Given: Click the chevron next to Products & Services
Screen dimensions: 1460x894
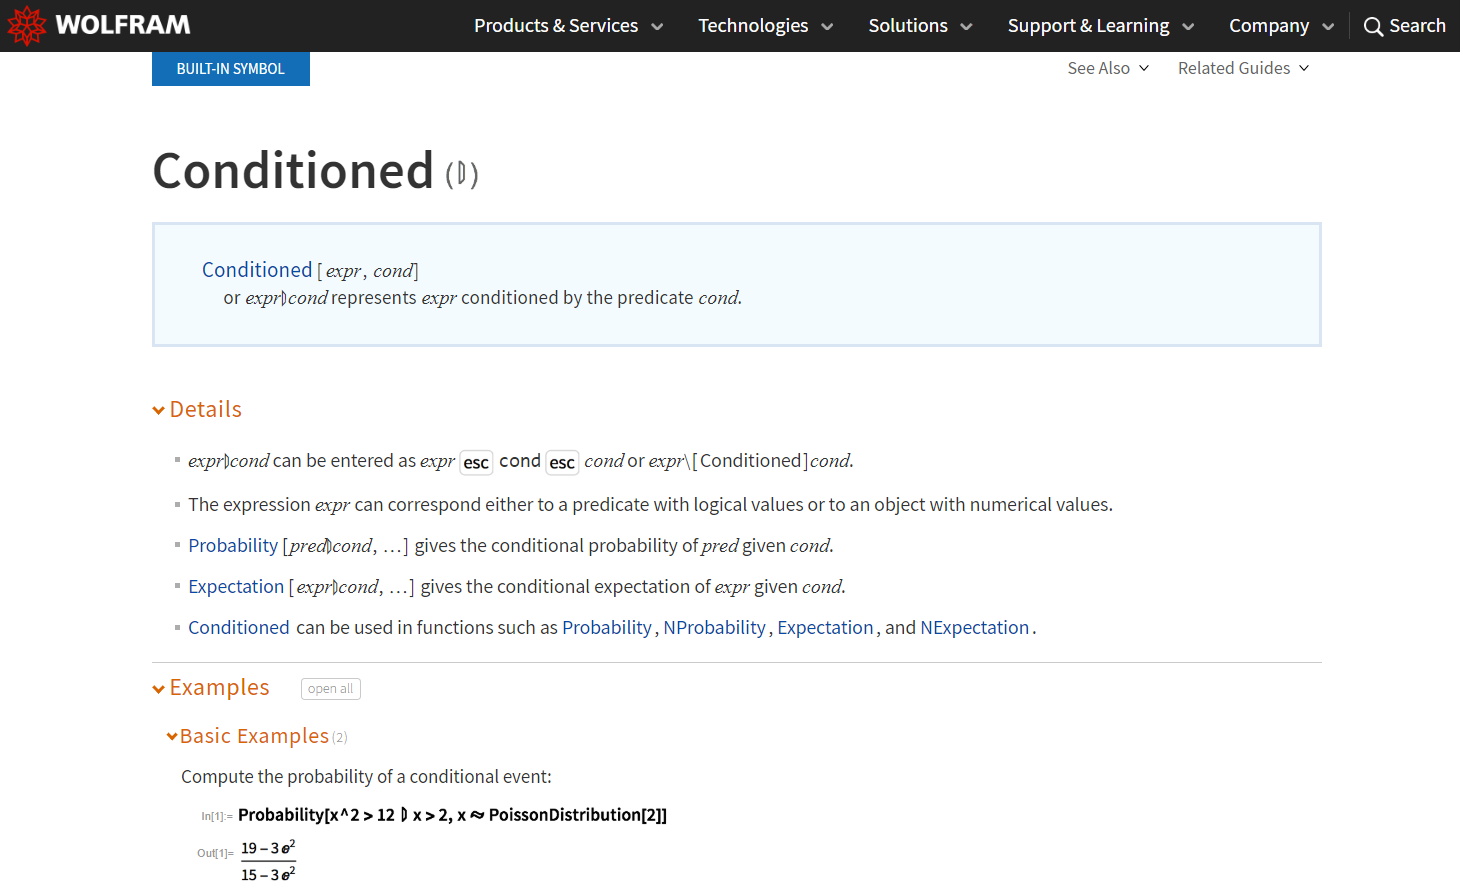Looking at the screenshot, I should coord(657,27).
